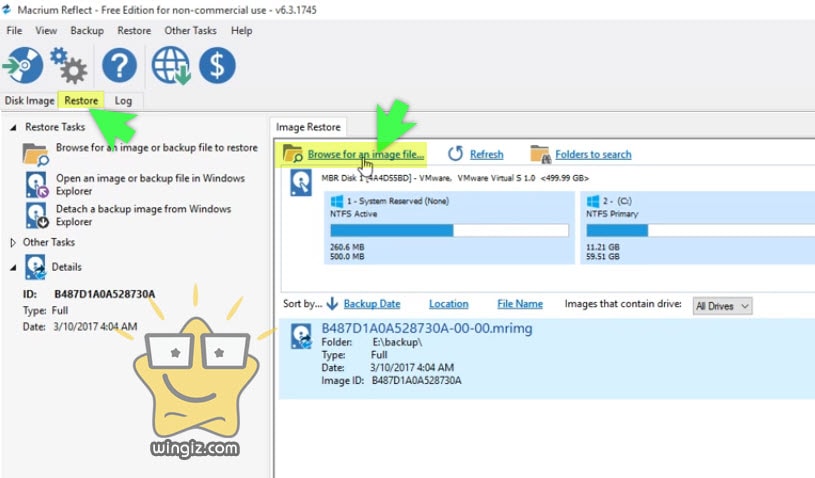Click the Refresh link
Viewport: 815px width, 478px height.
click(x=487, y=154)
